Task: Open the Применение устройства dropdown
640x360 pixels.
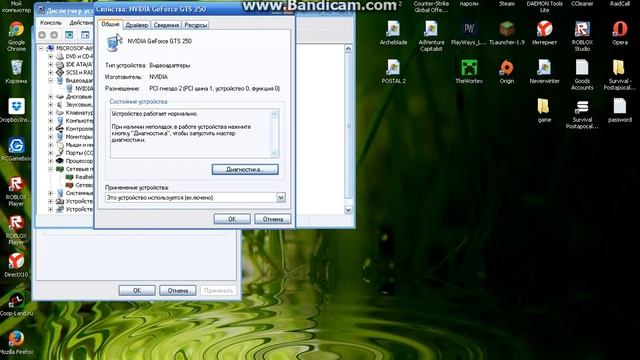Action: click(281, 198)
